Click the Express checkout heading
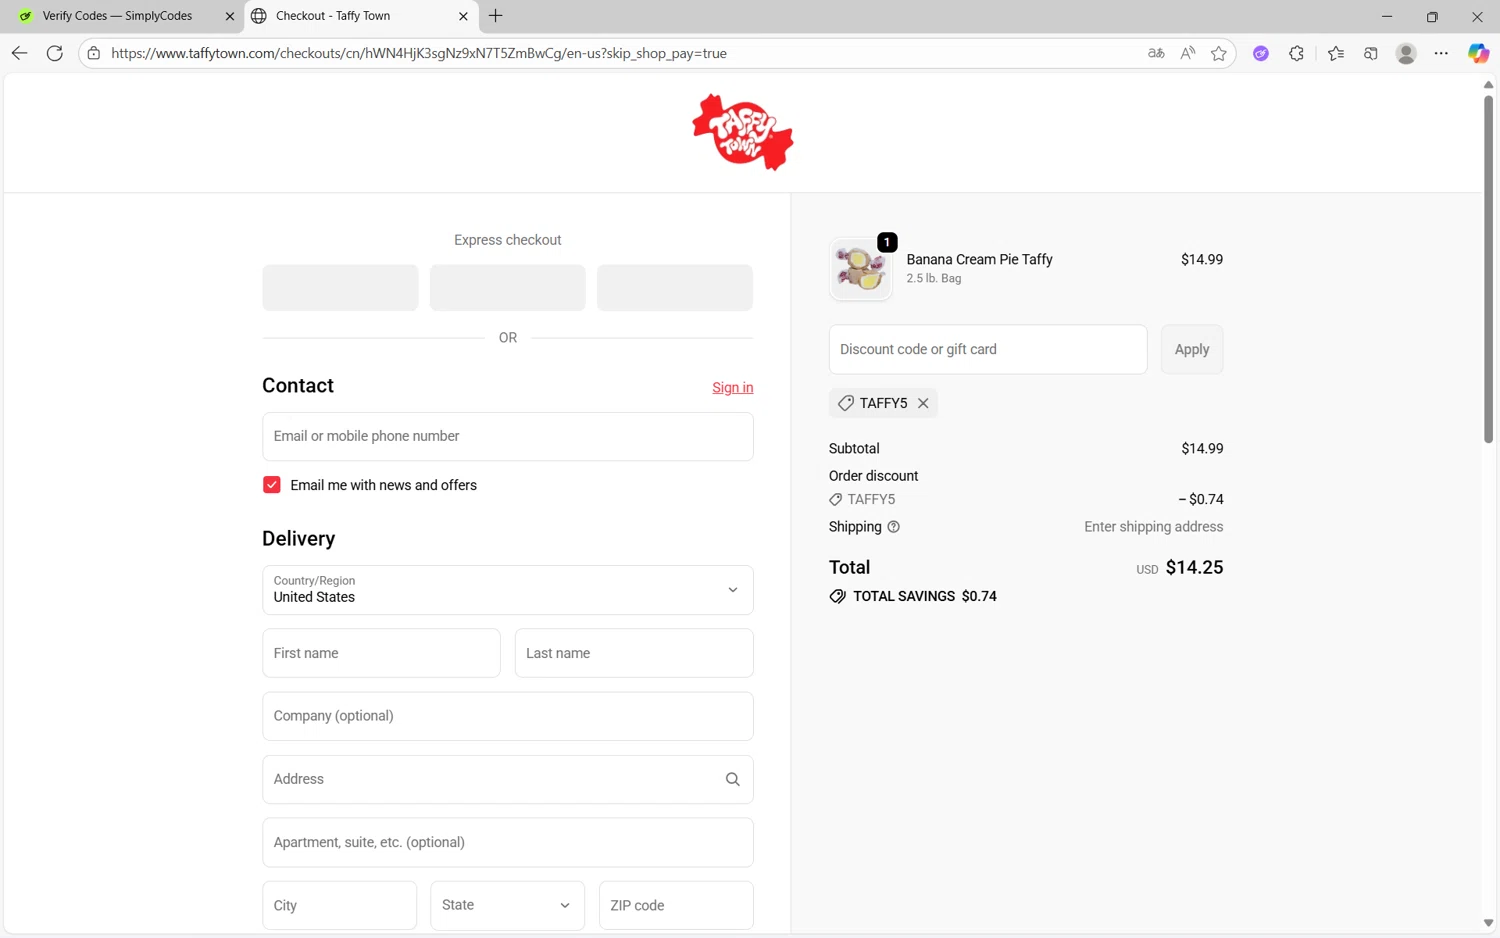The width and height of the screenshot is (1500, 938). (x=508, y=240)
